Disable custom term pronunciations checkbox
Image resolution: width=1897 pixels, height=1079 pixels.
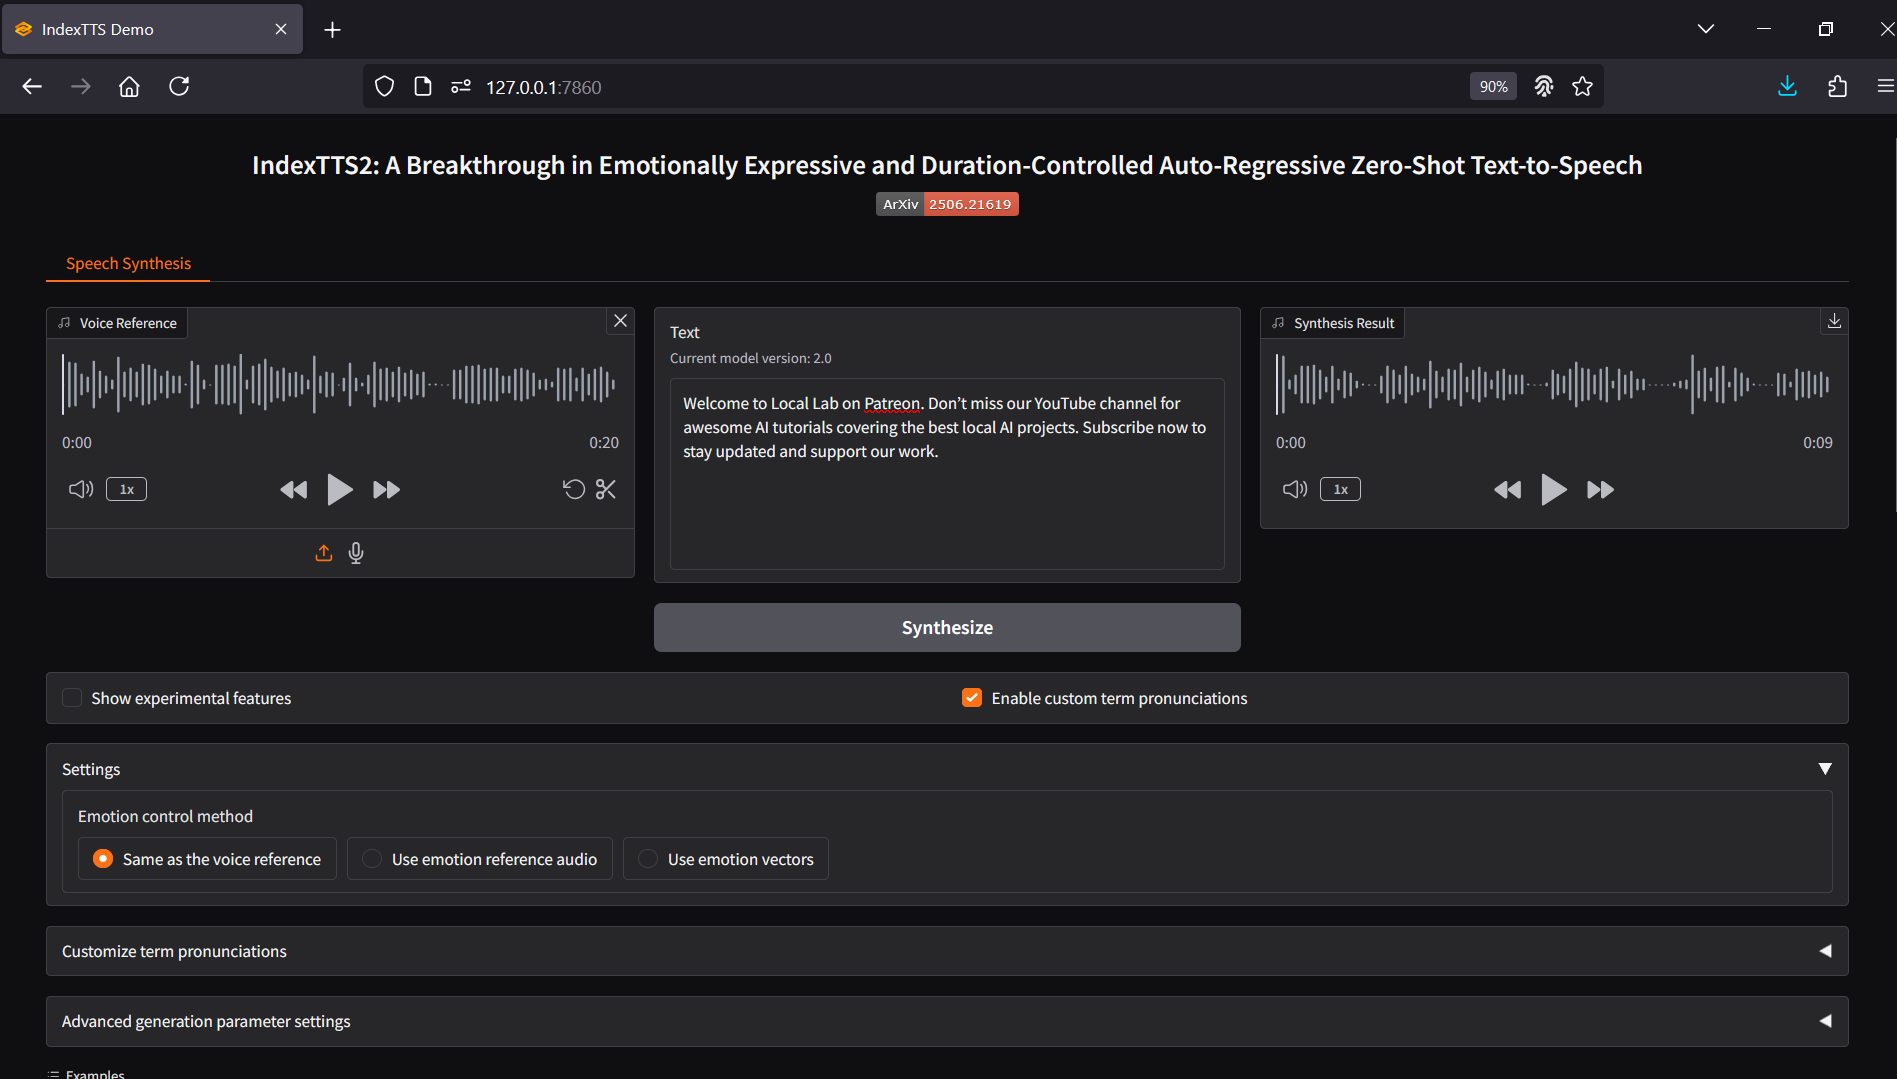[972, 698]
